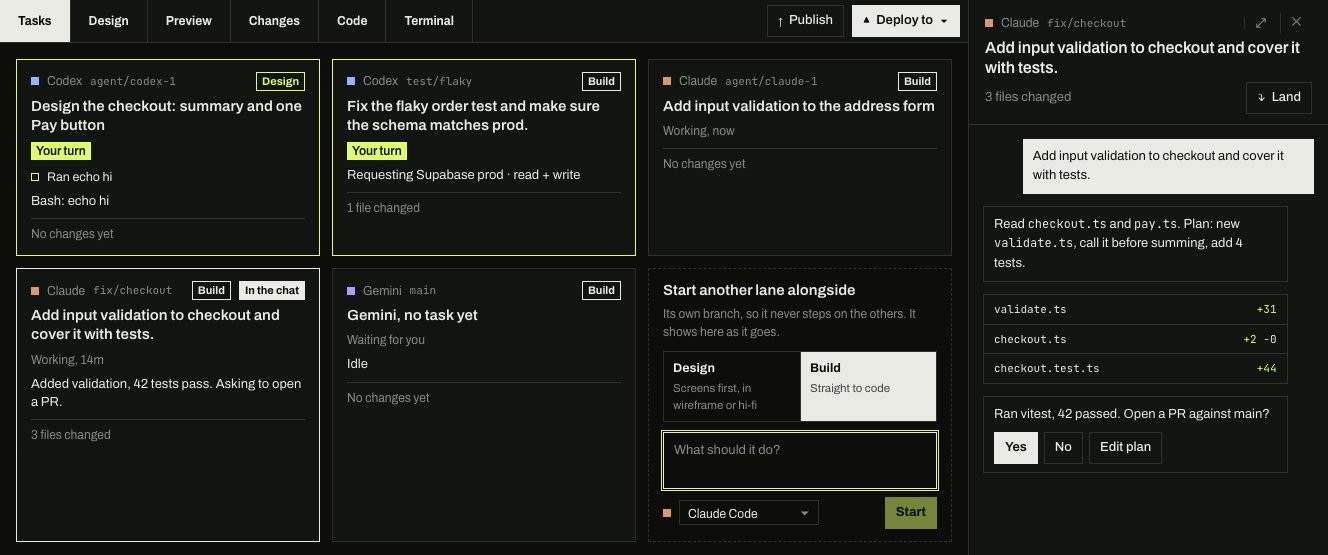Viewport: 1328px width, 555px height.
Task: Click '3 files changed' on fix/checkout card
Action: [x=71, y=435]
